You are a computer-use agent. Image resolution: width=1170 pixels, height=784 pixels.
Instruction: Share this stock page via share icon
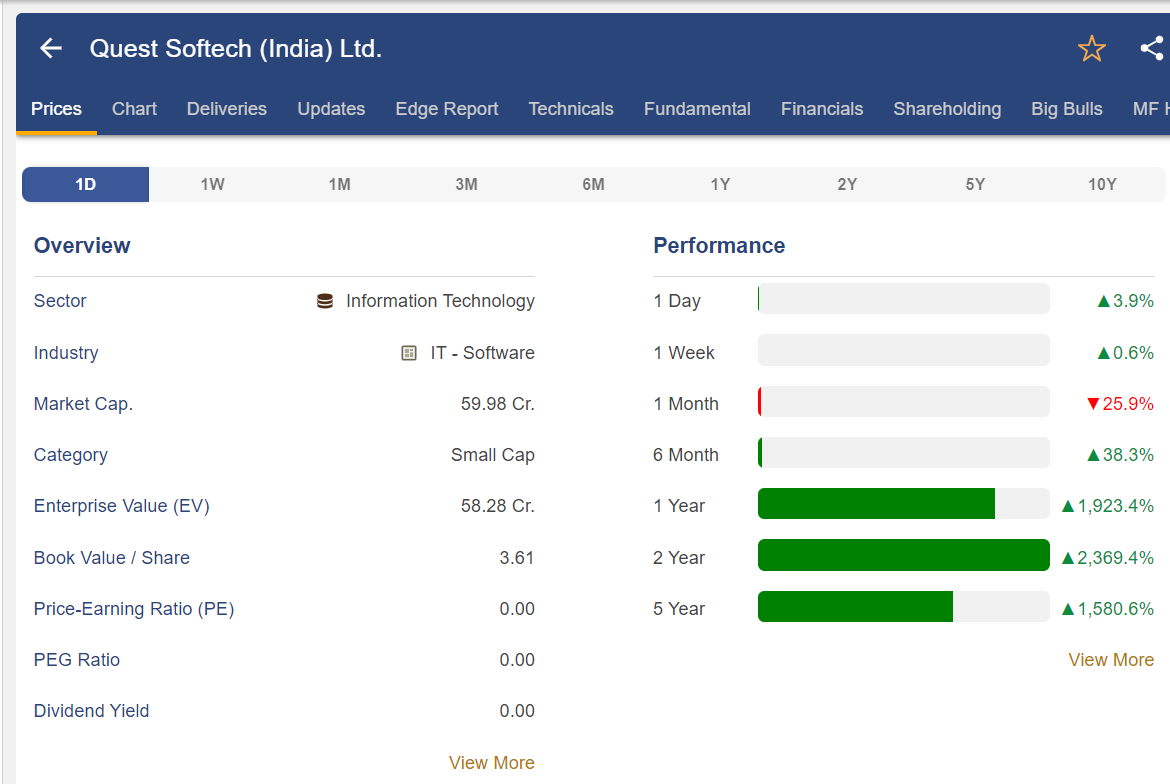tap(1152, 48)
